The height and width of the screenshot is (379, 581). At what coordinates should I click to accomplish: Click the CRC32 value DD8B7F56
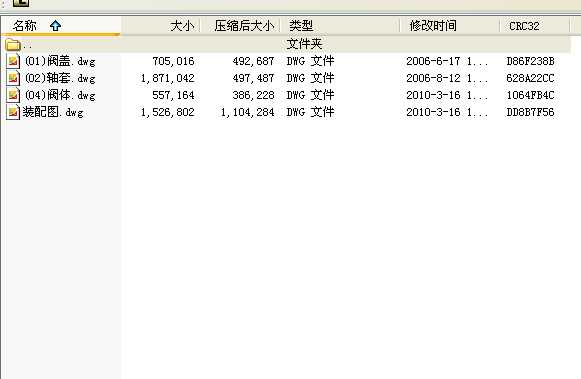pyautogui.click(x=531, y=112)
